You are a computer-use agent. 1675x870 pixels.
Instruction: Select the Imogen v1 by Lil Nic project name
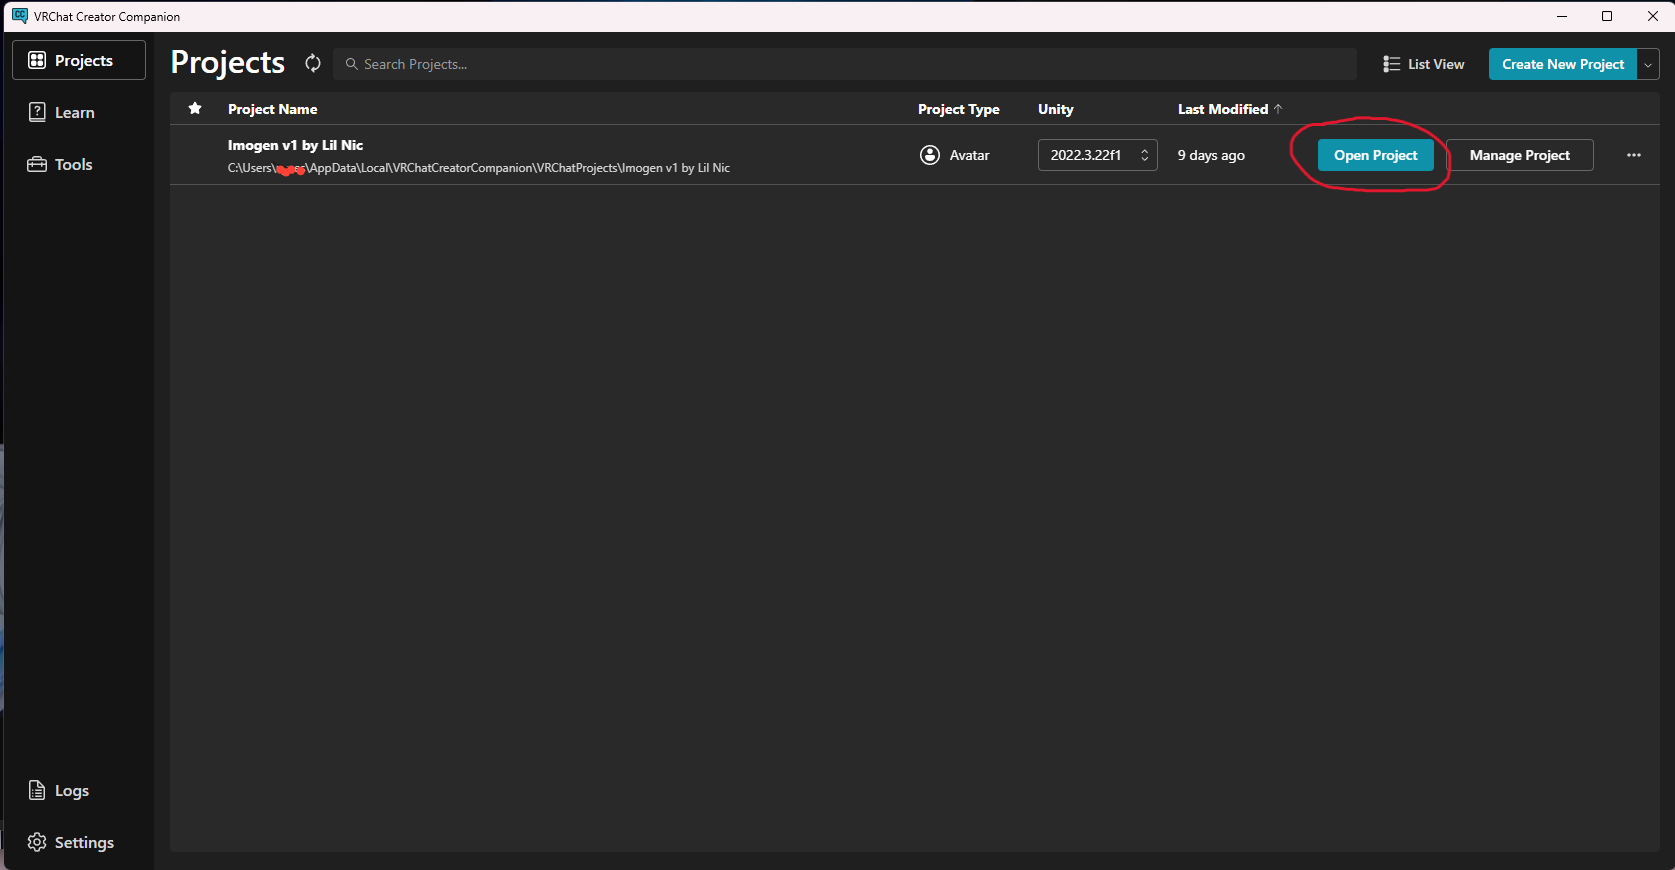(x=295, y=145)
